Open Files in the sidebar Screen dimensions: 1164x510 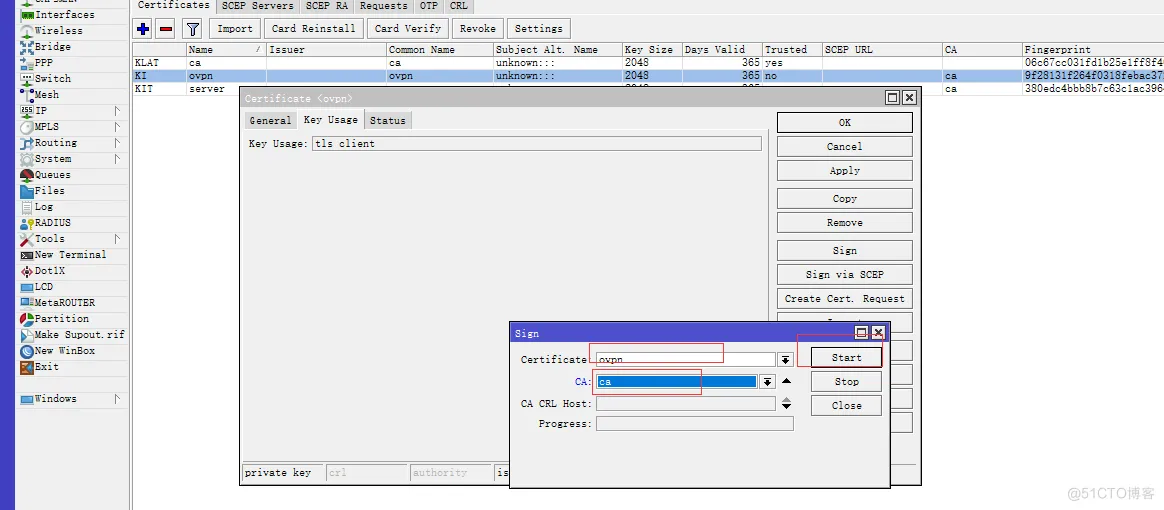click(49, 191)
